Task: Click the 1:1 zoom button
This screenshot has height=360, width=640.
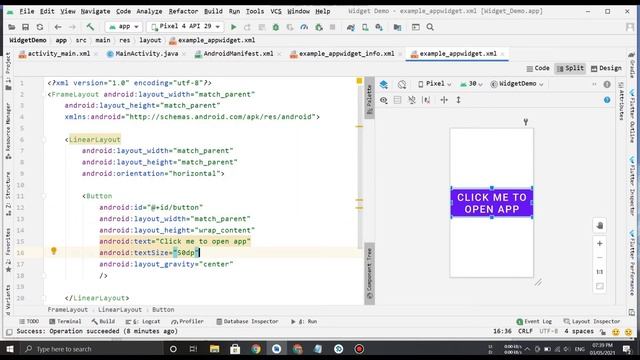Action: point(600,272)
